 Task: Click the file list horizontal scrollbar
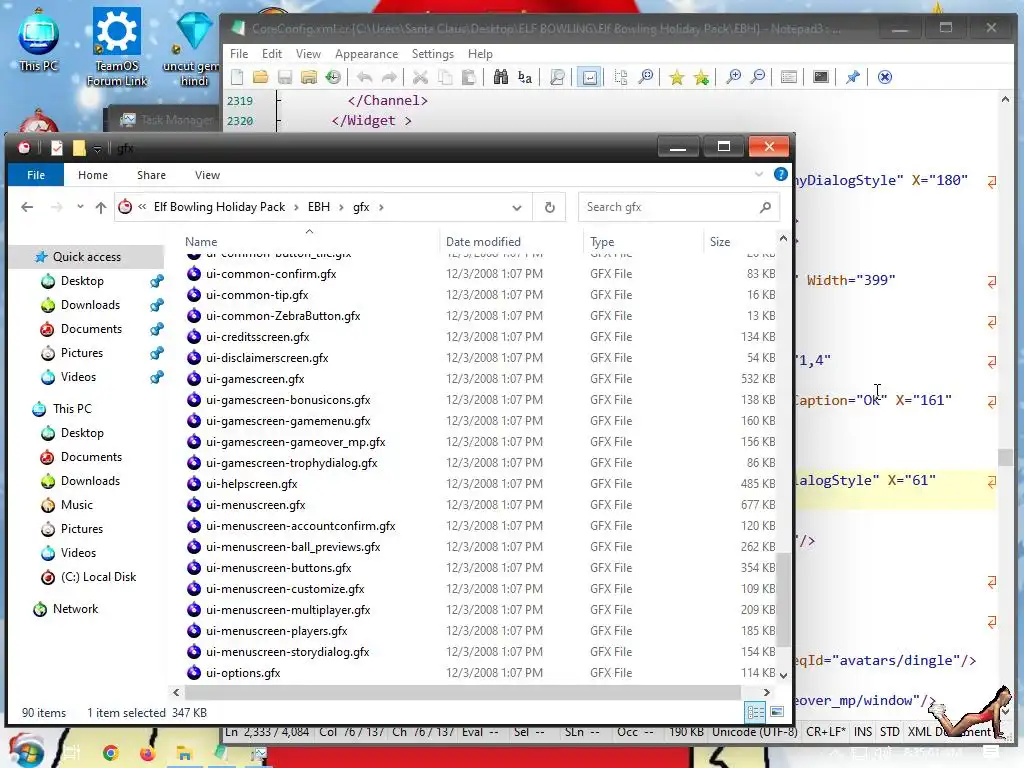point(462,692)
